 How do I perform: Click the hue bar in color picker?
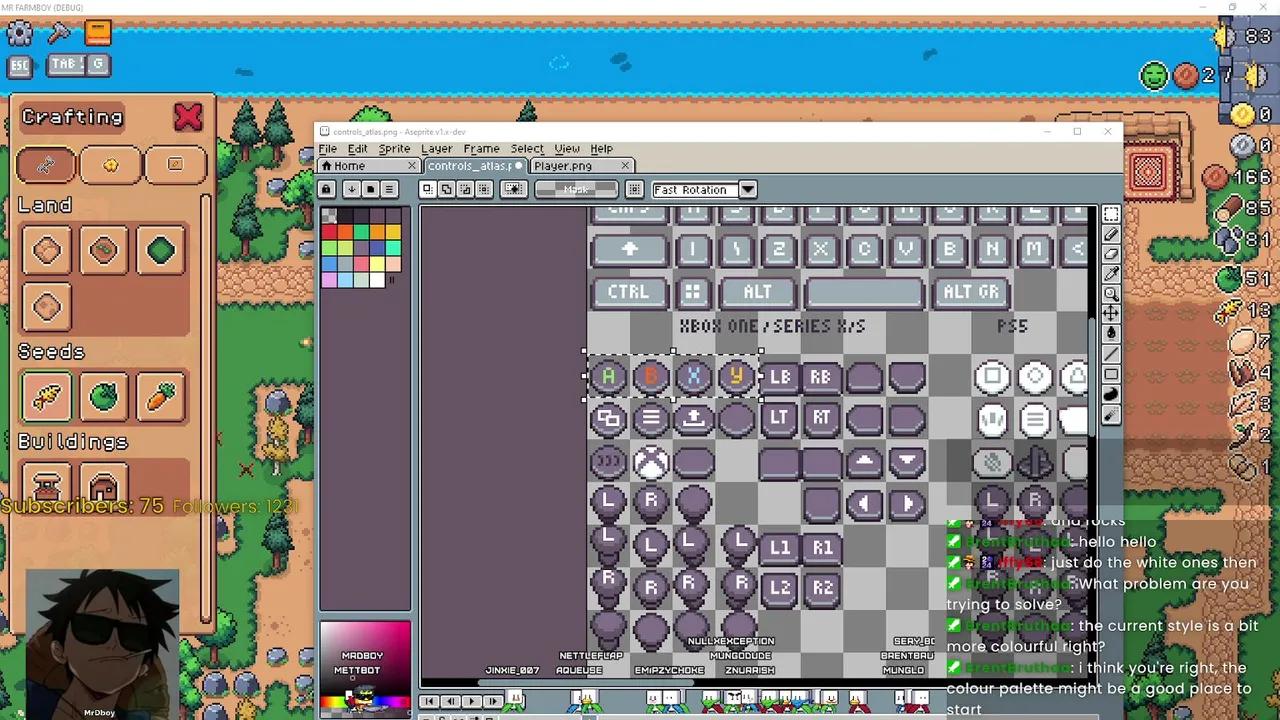[x=364, y=702]
